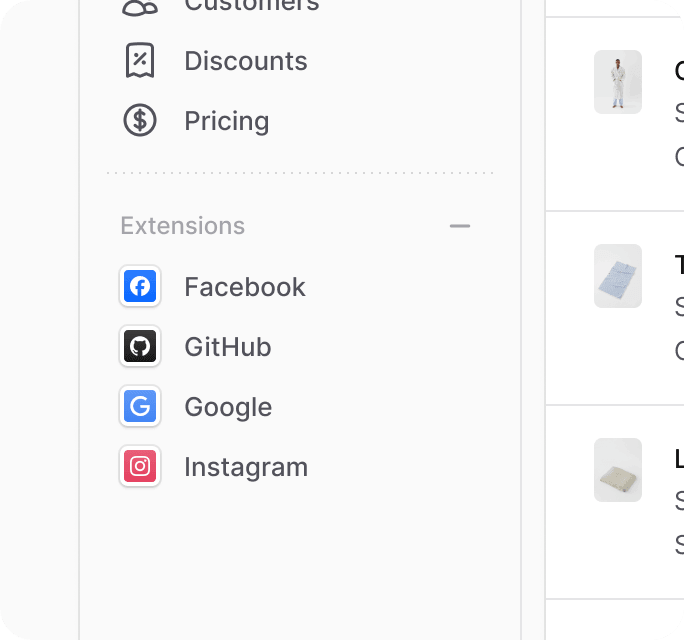Open the Instagram extension link
The image size is (684, 640).
(x=300, y=466)
